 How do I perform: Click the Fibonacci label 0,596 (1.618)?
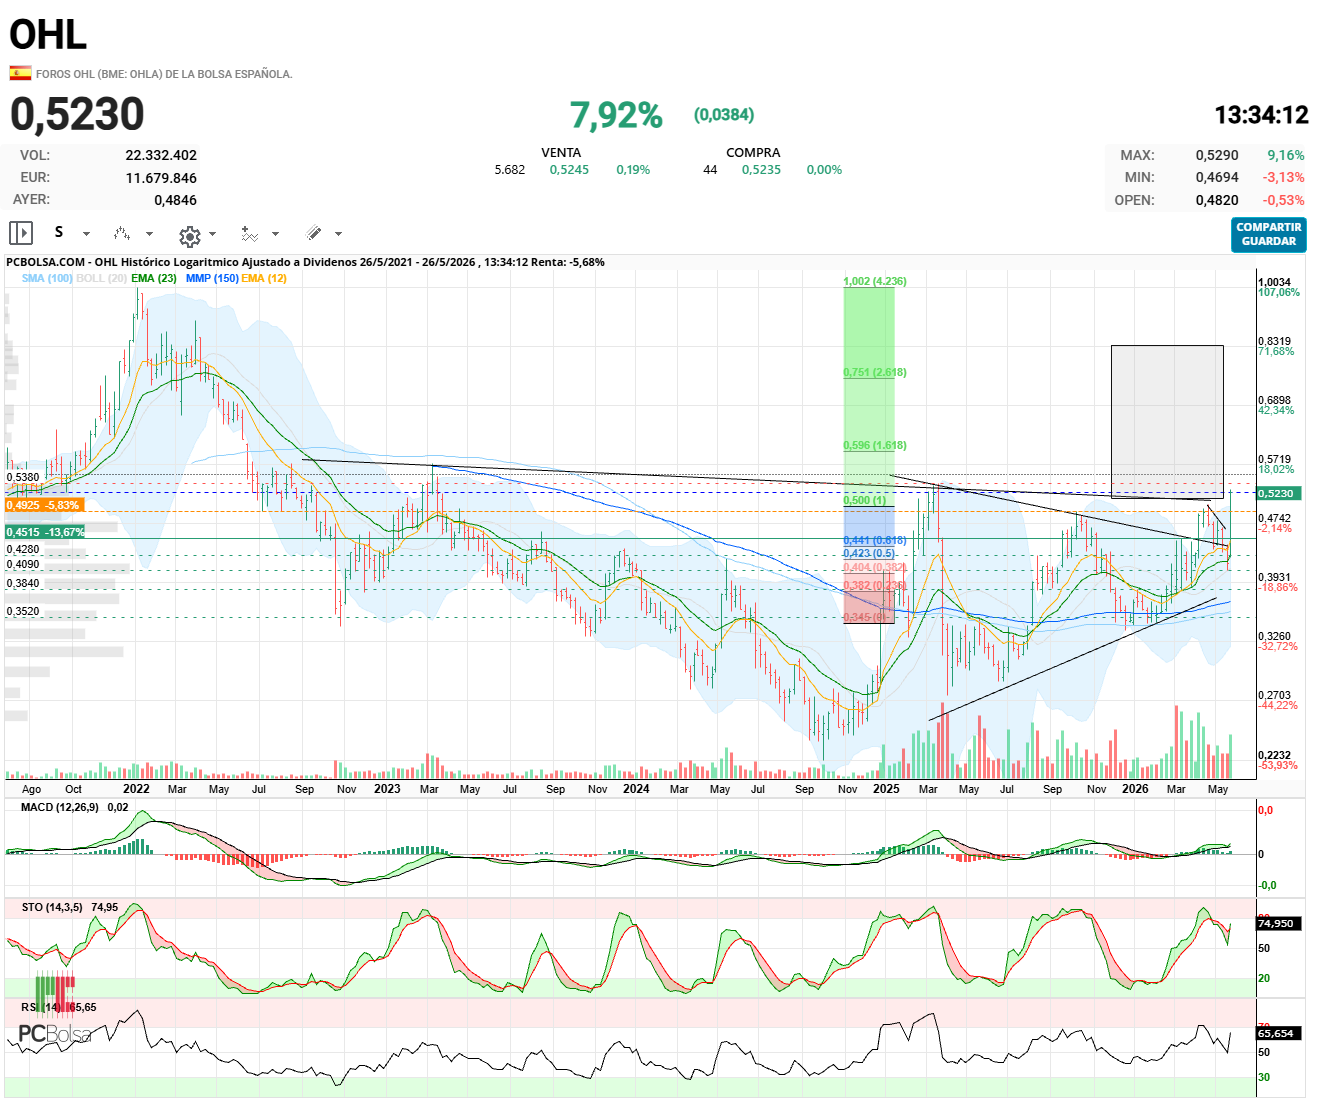(x=875, y=445)
